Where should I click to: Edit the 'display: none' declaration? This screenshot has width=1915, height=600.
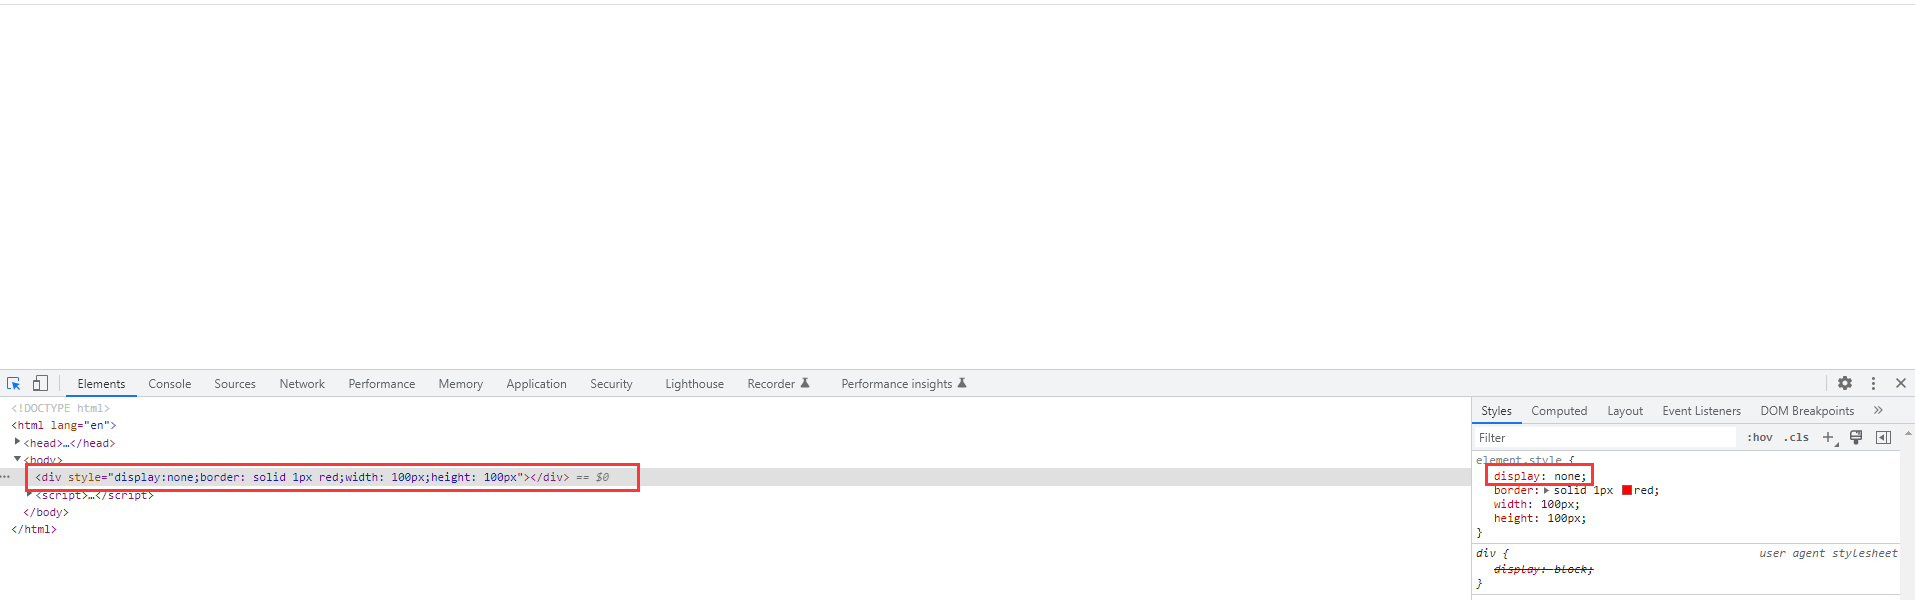(x=1540, y=476)
